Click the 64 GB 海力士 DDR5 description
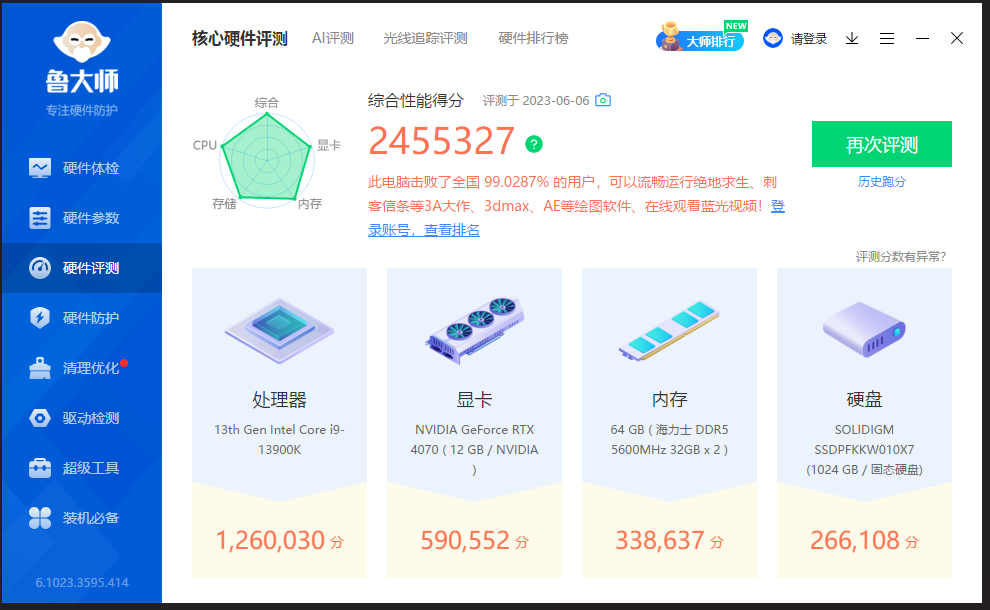 (669, 440)
